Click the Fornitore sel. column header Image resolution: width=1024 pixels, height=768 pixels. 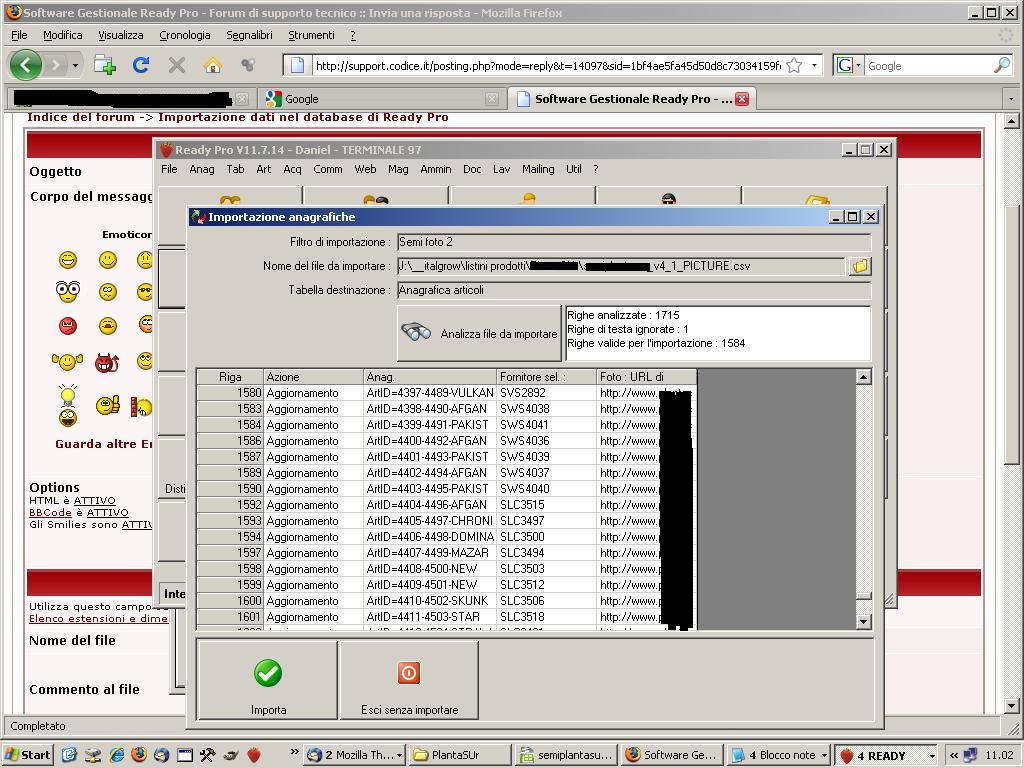click(x=546, y=377)
